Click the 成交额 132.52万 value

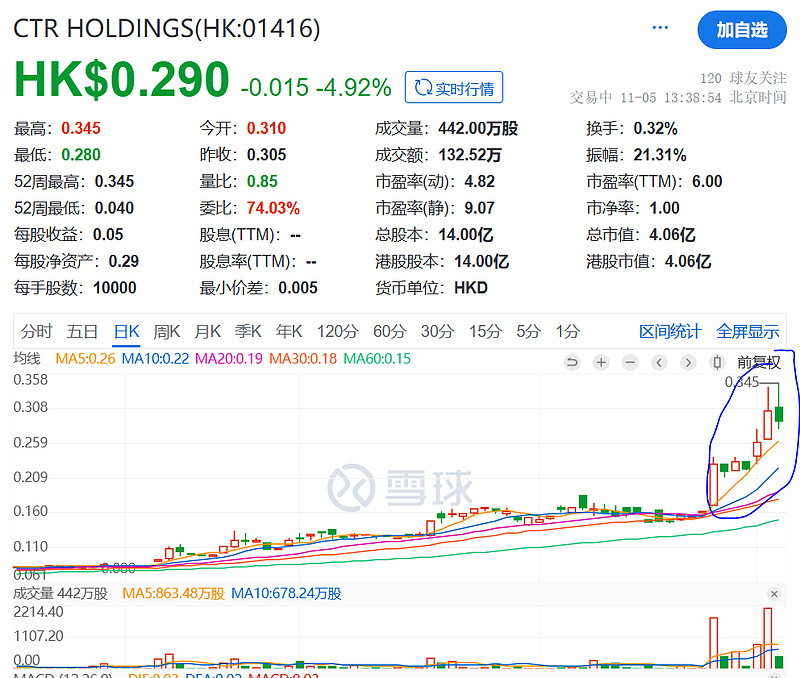[470, 155]
